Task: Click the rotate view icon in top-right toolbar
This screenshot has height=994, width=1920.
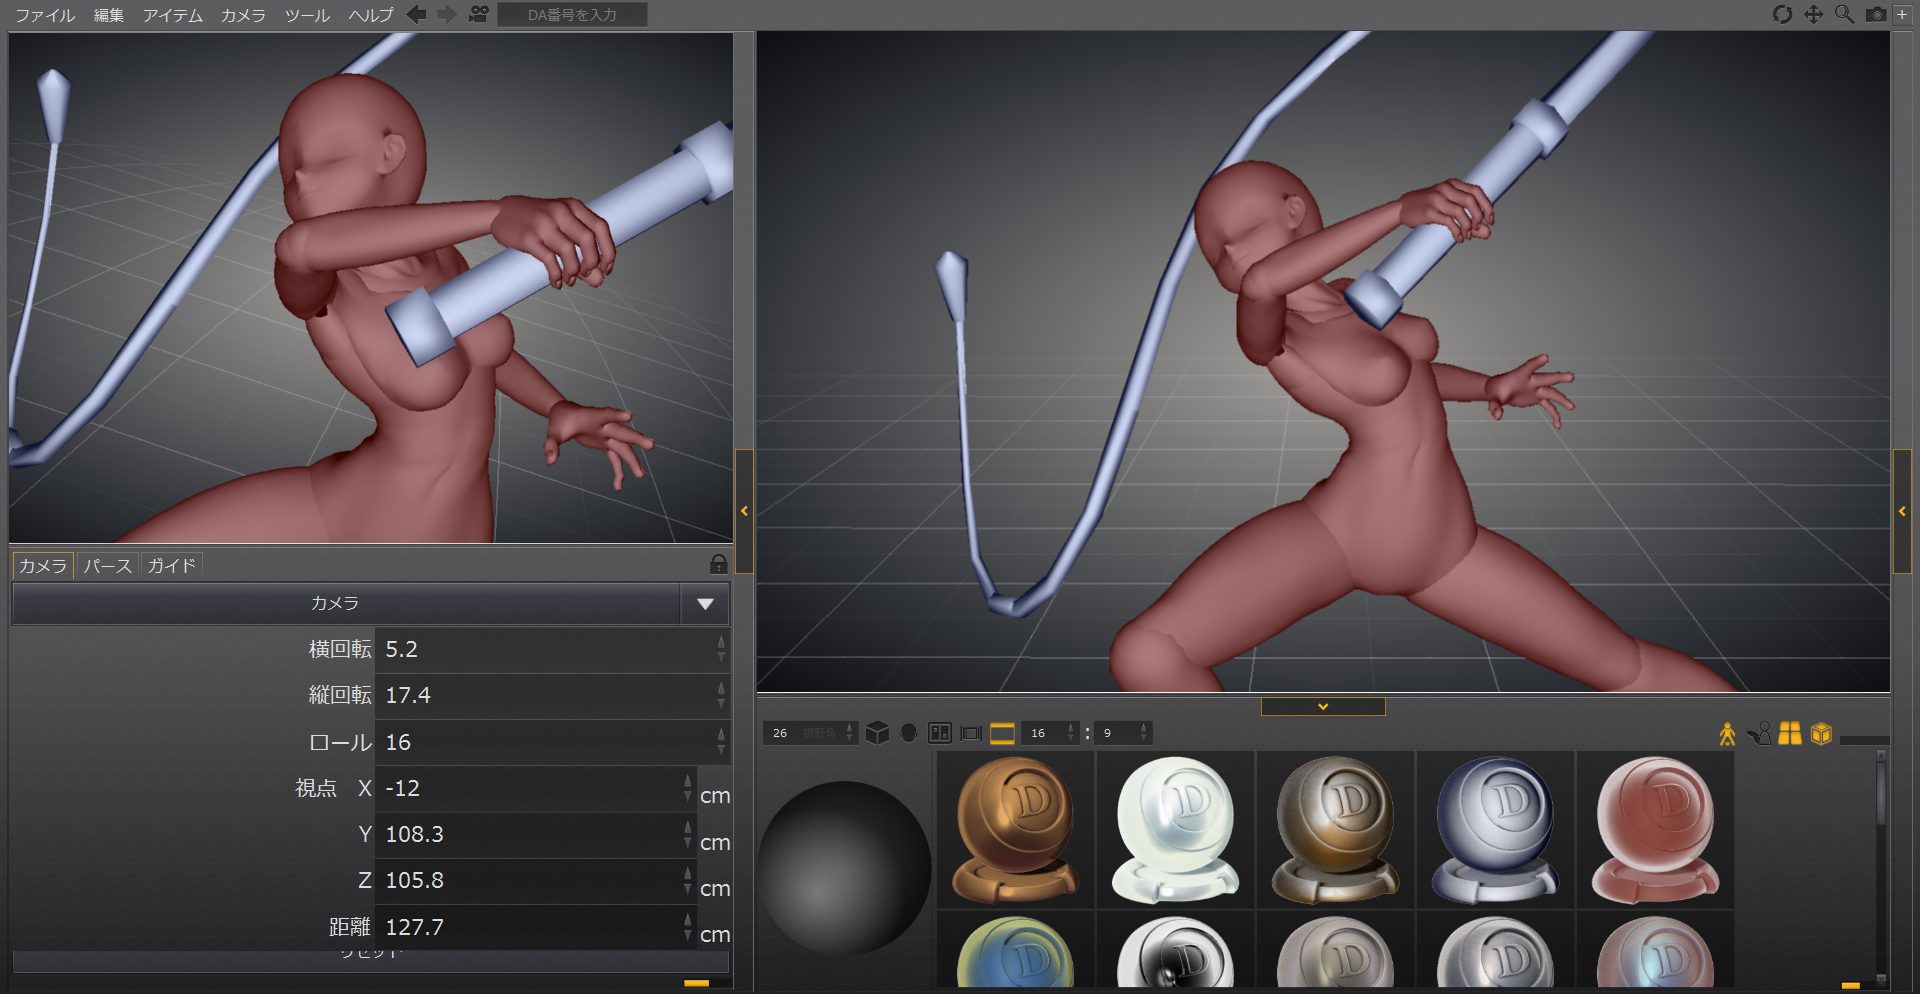Action: pyautogui.click(x=1781, y=14)
